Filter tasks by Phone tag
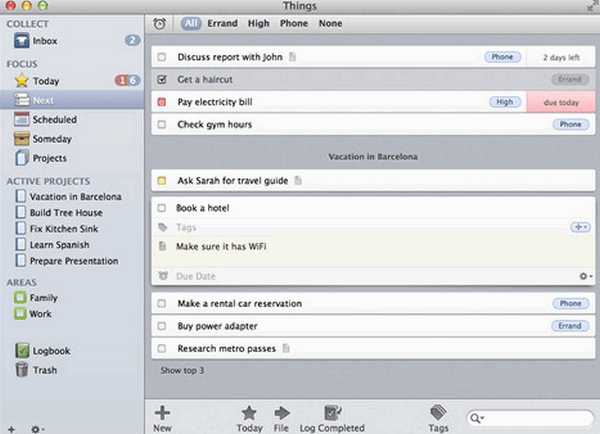The image size is (600, 434). pyautogui.click(x=294, y=23)
